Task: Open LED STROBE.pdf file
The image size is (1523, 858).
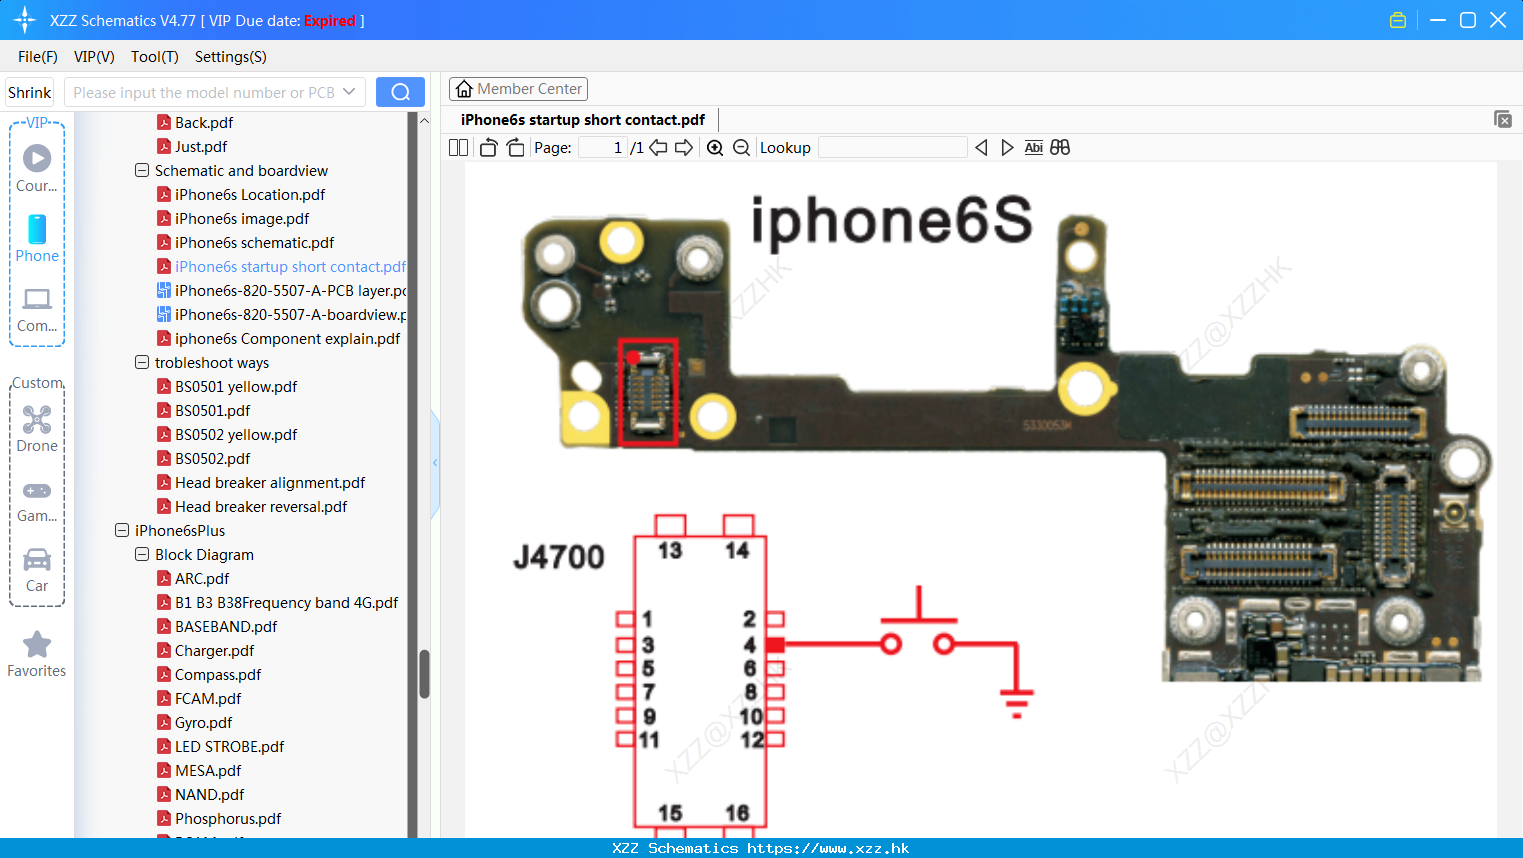Action: pyautogui.click(x=229, y=746)
